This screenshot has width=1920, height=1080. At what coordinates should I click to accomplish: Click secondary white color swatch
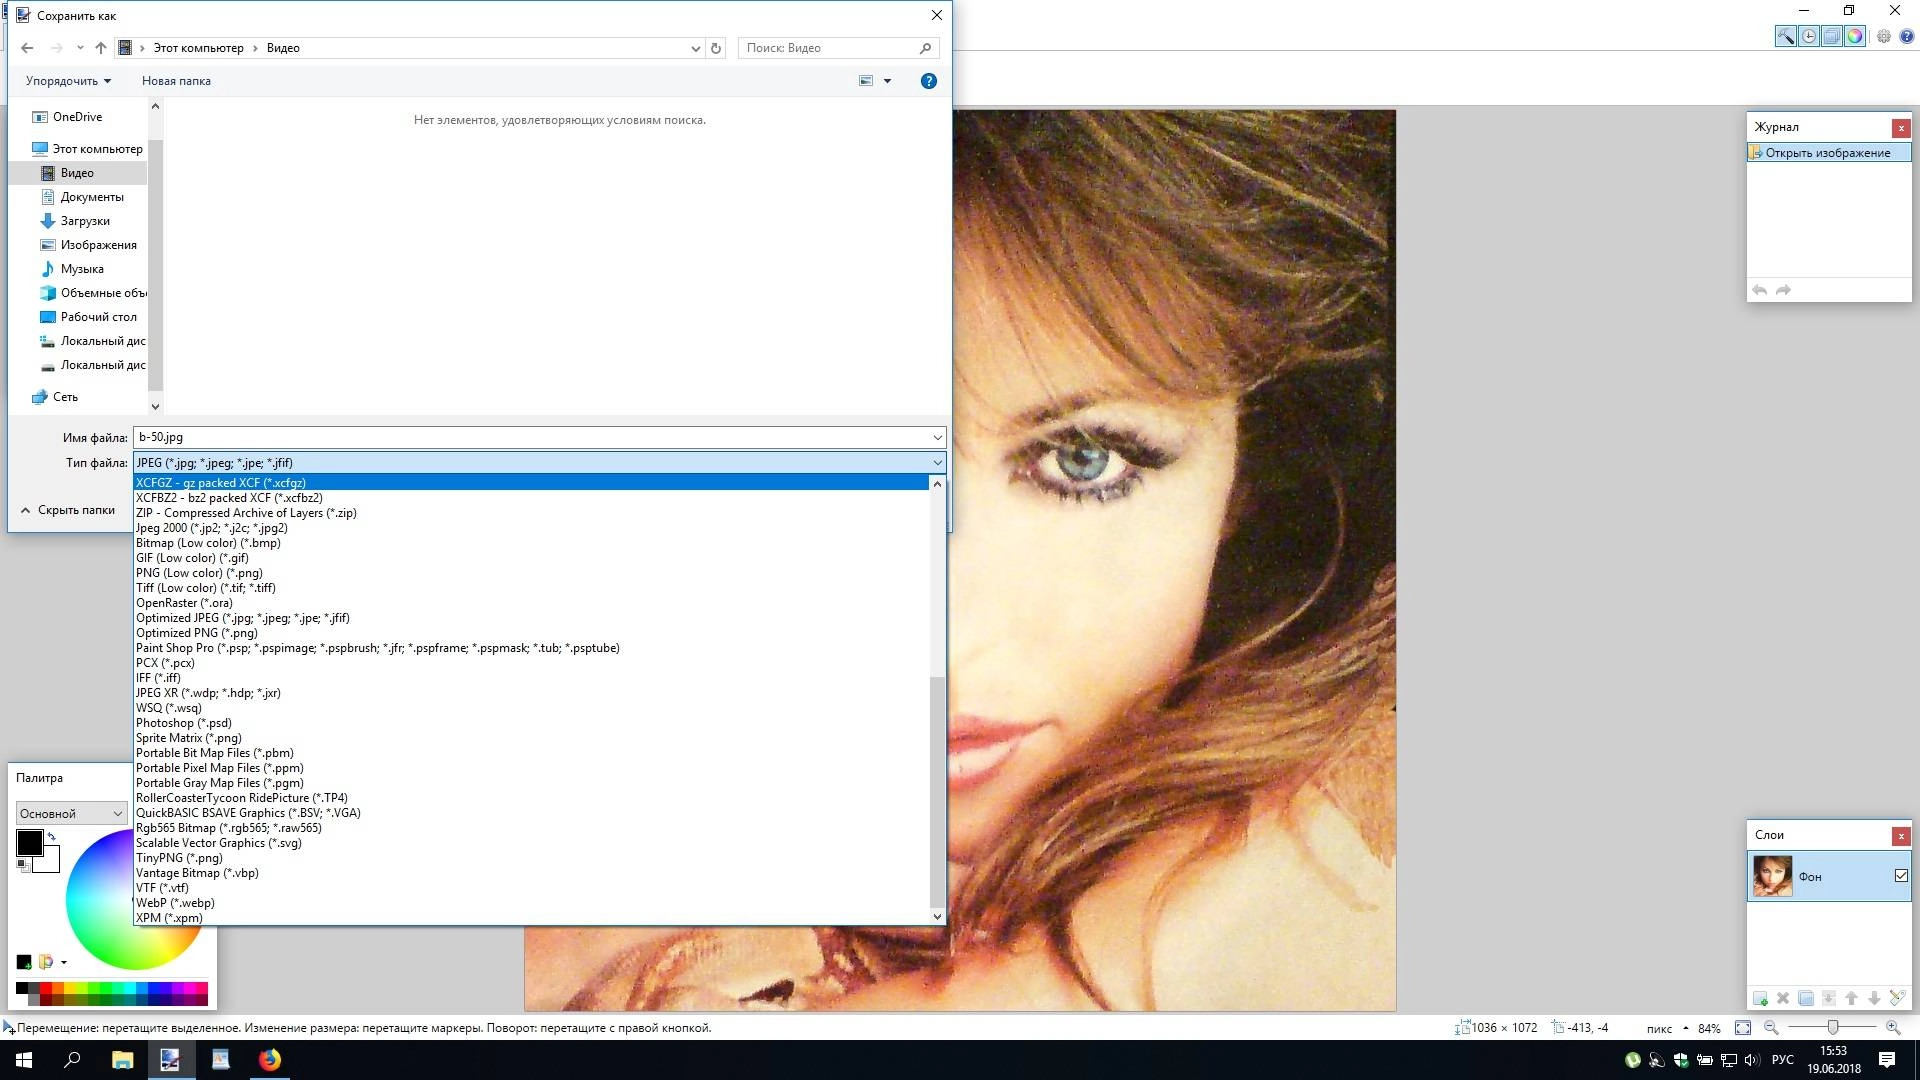pyautogui.click(x=50, y=862)
